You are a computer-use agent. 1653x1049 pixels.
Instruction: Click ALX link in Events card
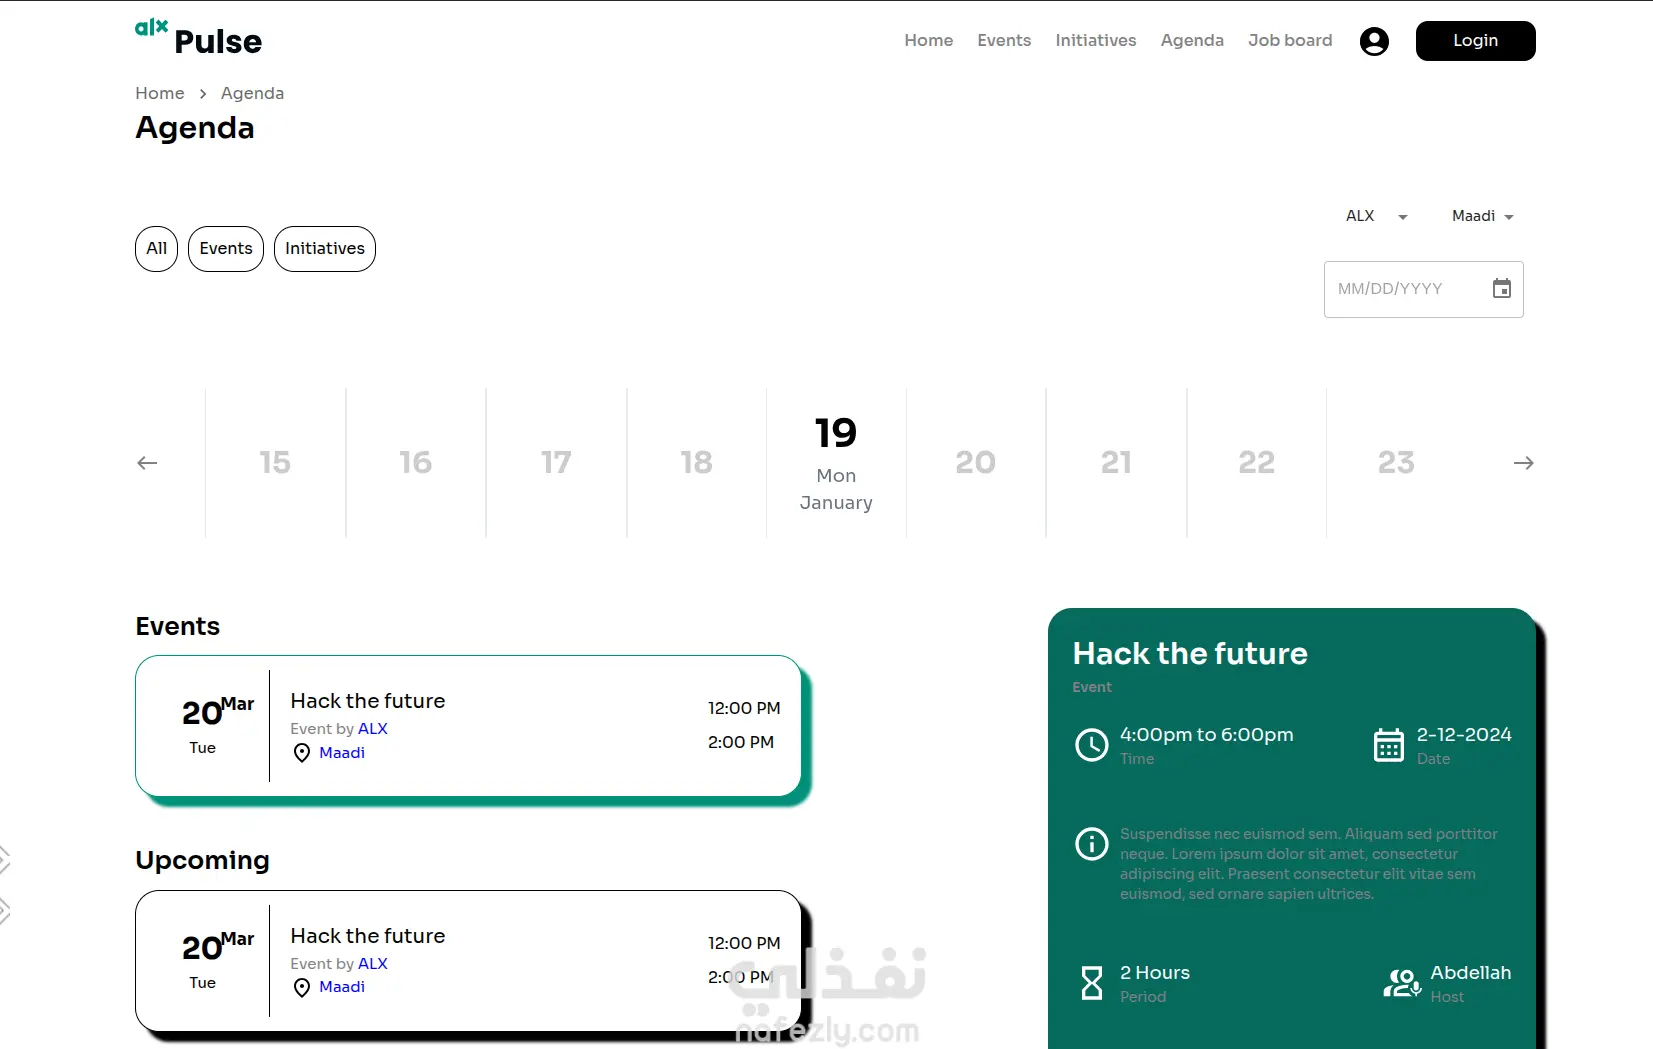[x=373, y=729]
